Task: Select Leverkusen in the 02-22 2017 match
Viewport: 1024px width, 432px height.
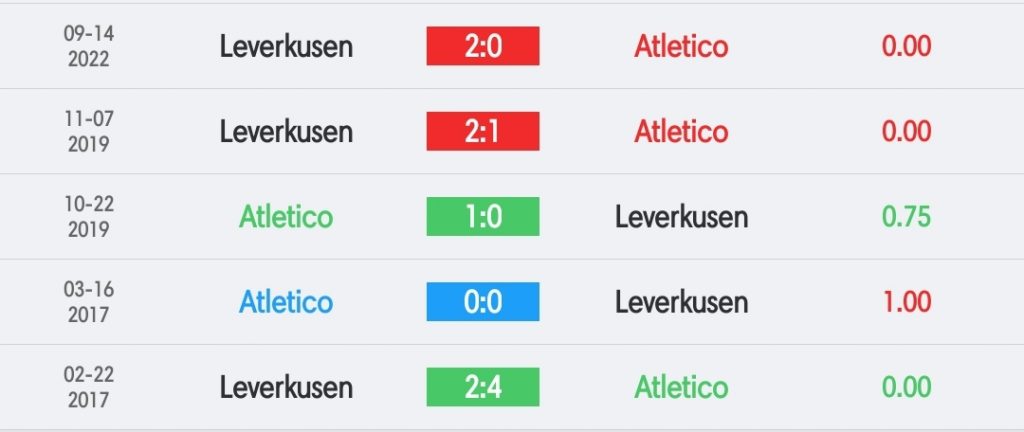Action: (x=286, y=388)
